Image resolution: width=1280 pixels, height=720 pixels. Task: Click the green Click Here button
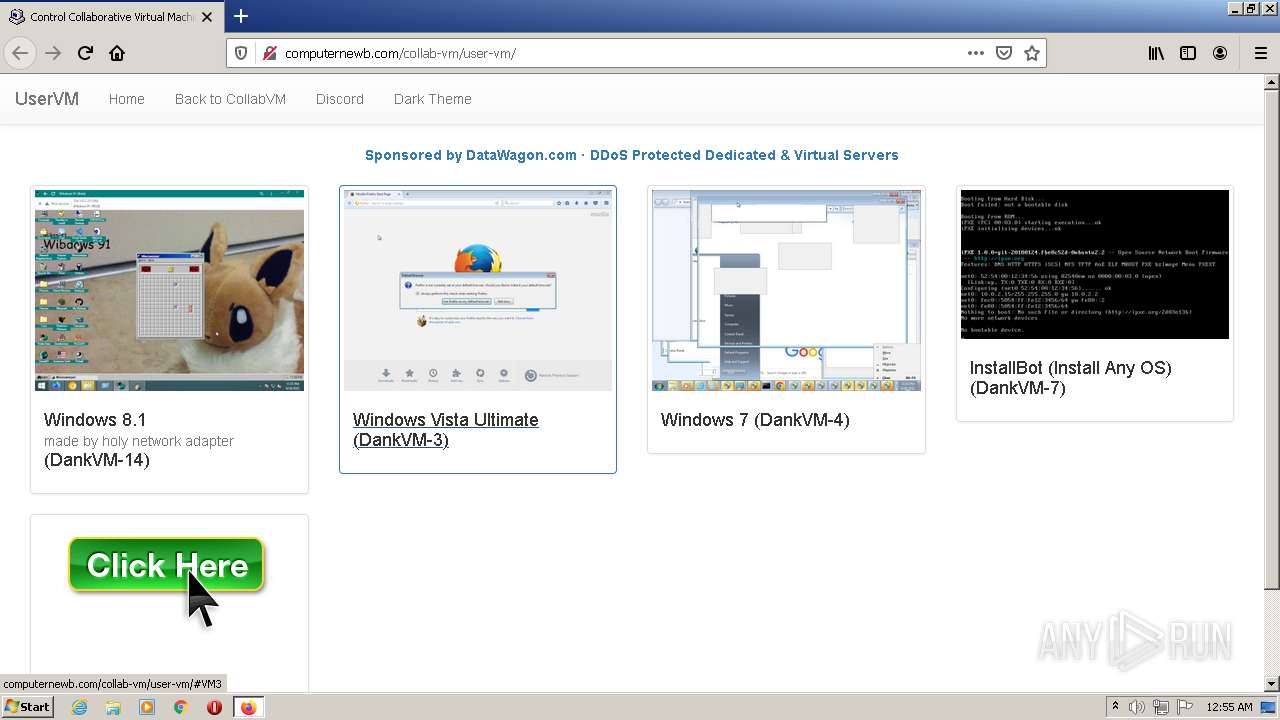(x=166, y=566)
